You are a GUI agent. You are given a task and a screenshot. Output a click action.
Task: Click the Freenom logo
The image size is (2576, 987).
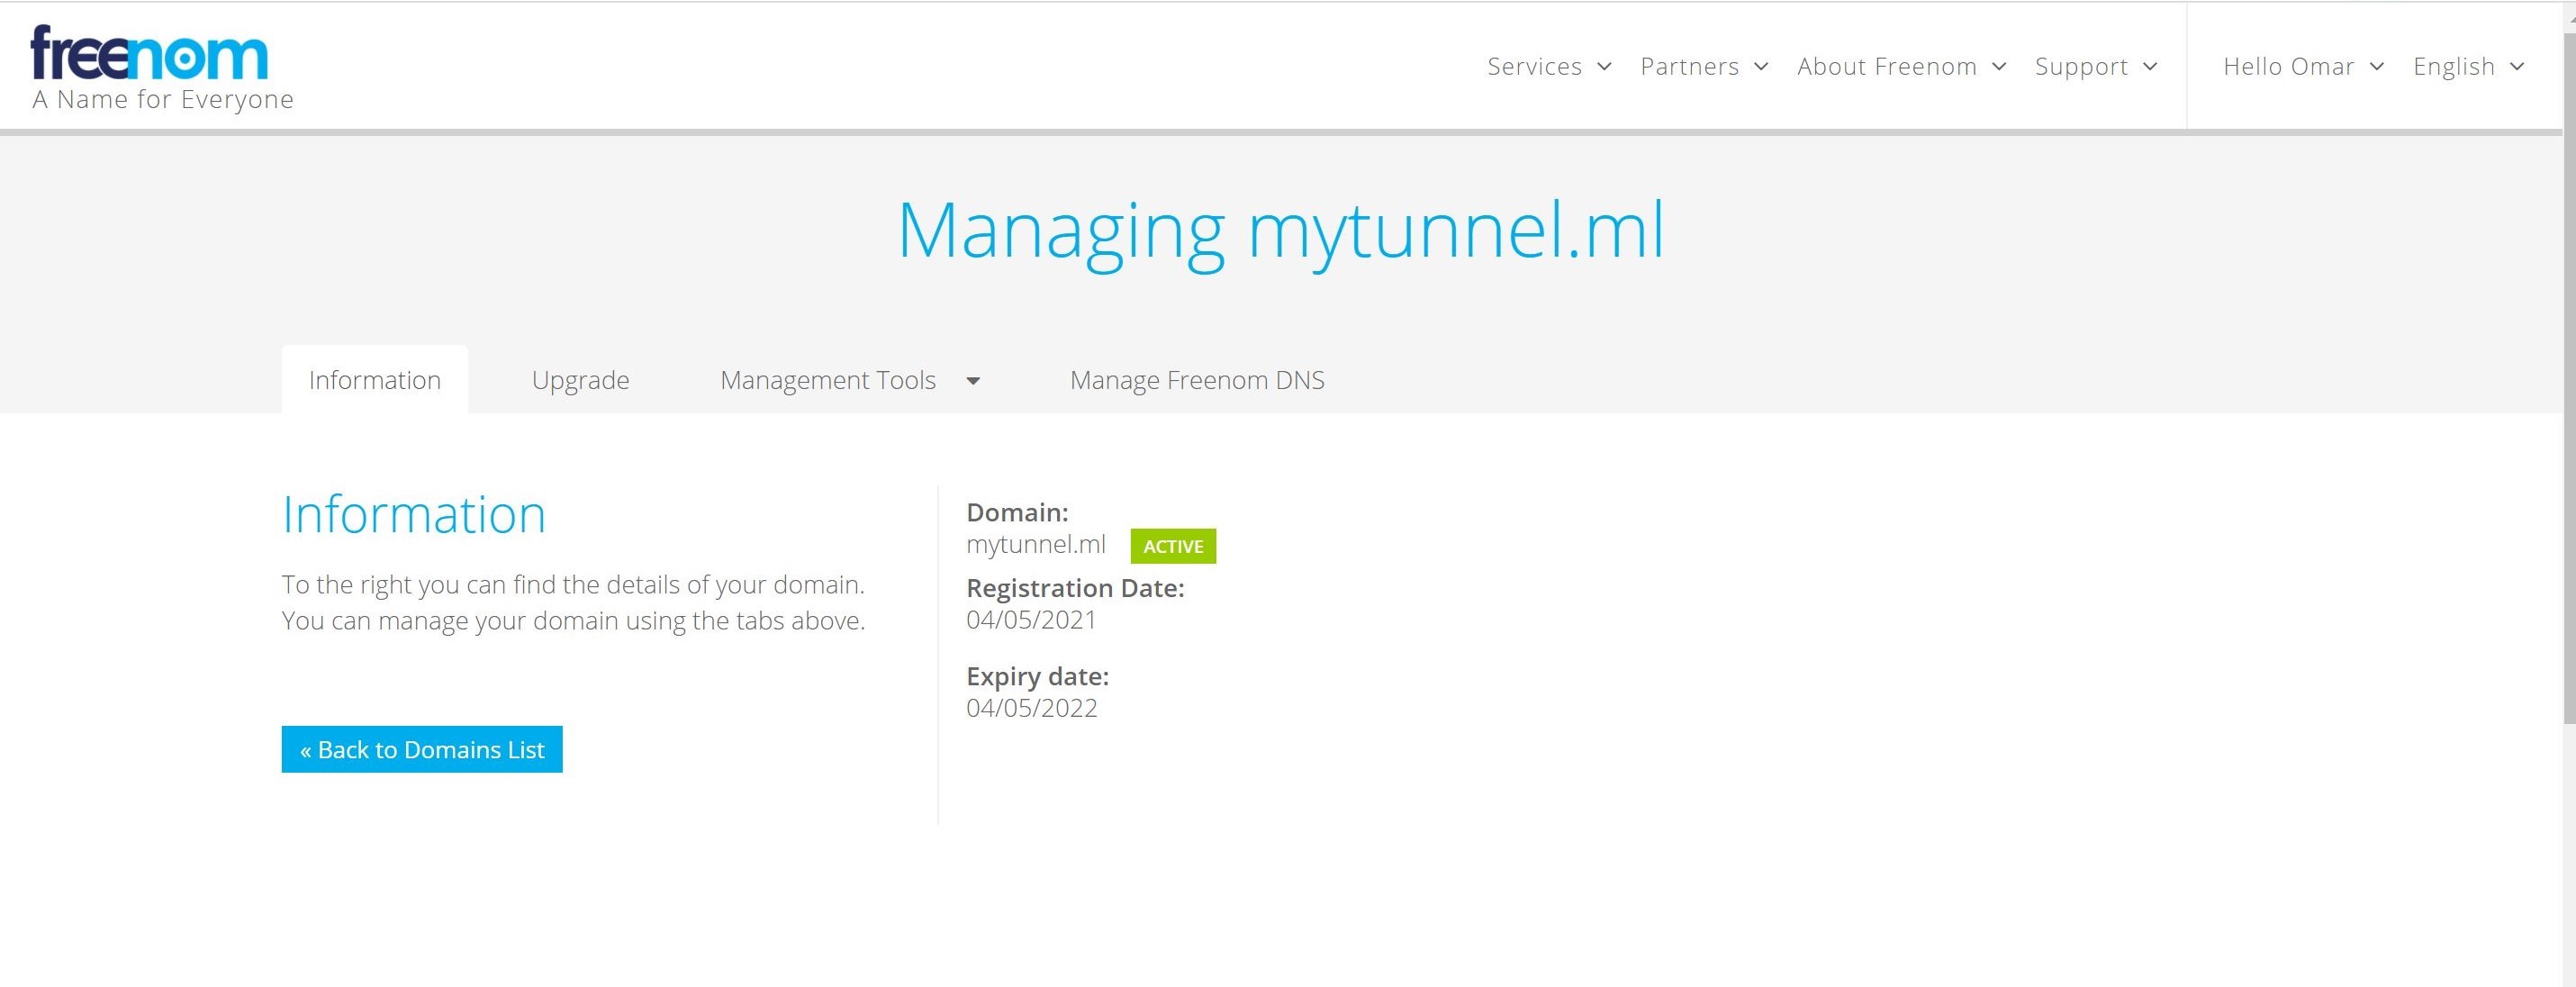tap(150, 53)
